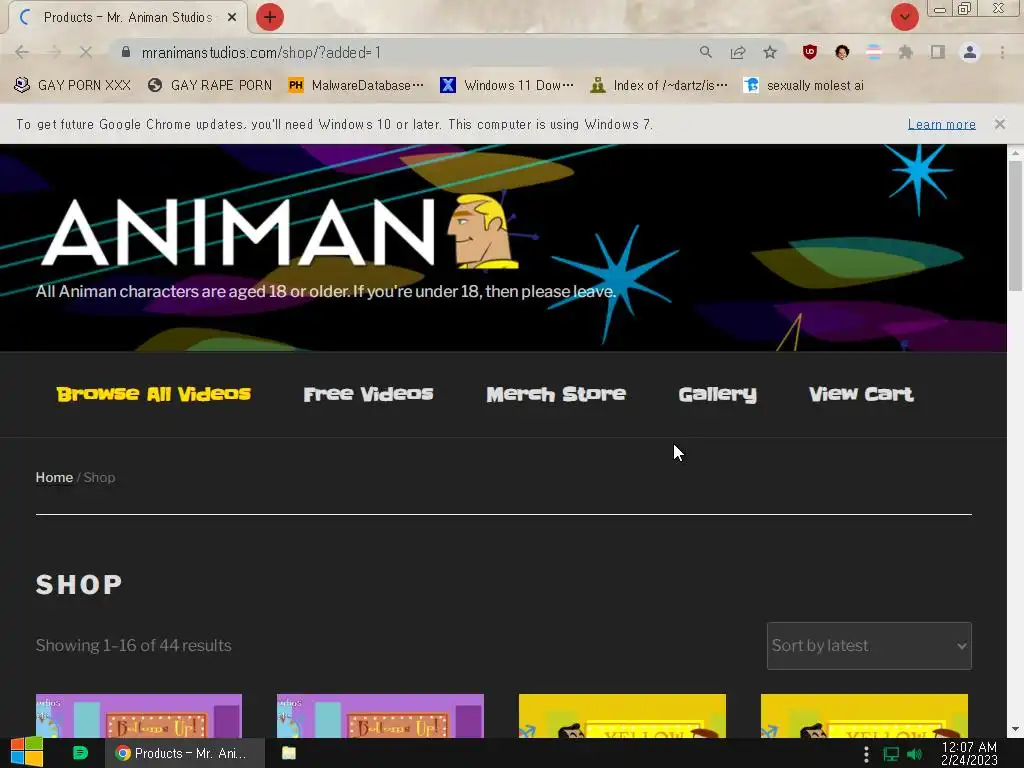Open the red tab search chevron button
The image size is (1024, 768).
[x=904, y=17]
